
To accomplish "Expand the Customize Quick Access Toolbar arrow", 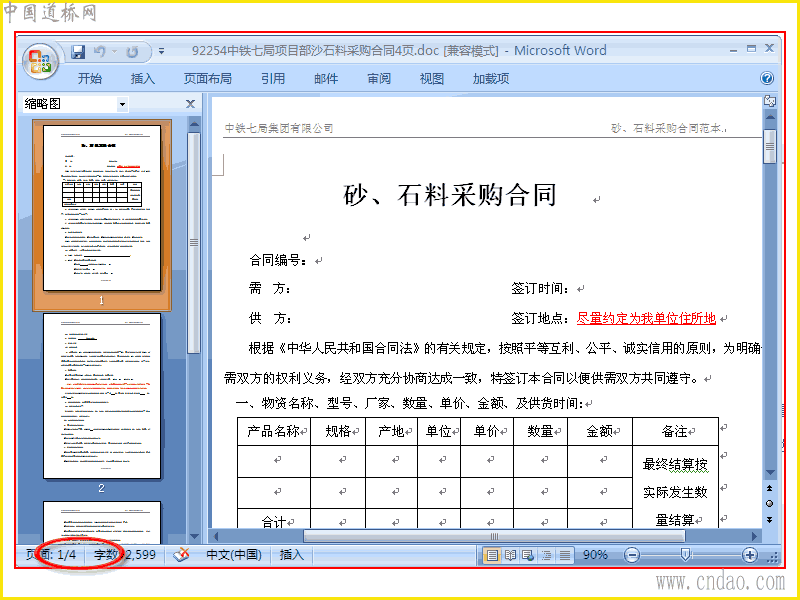I will tap(161, 52).
